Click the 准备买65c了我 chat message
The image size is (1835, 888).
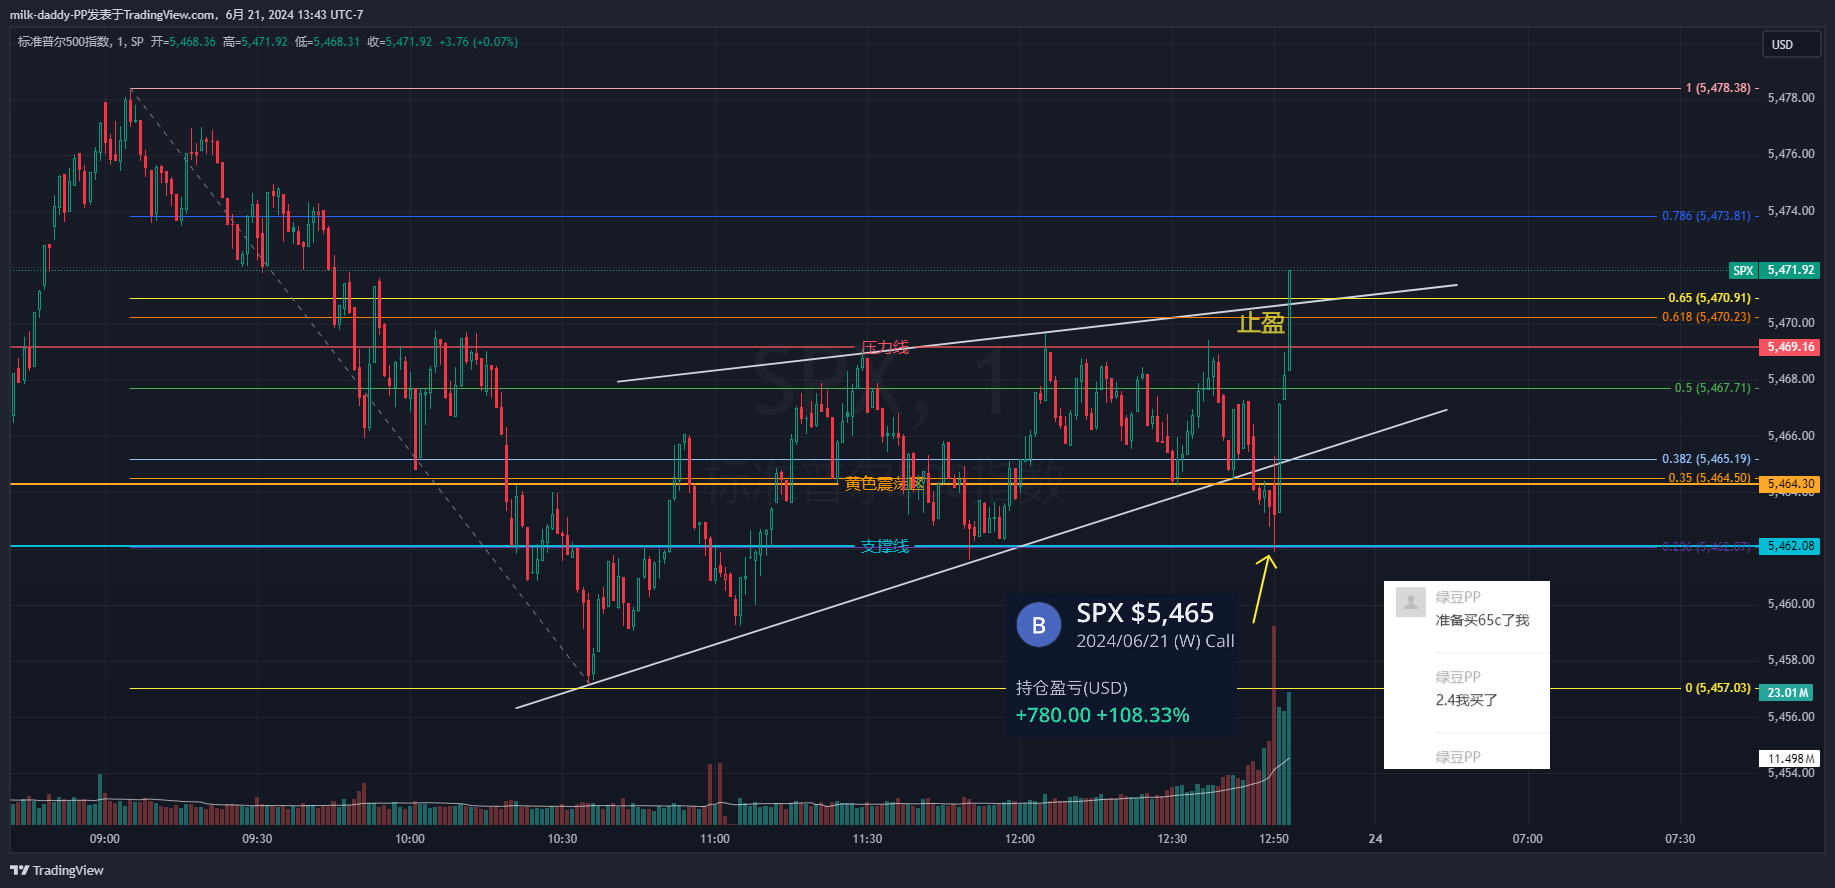pyautogui.click(x=1482, y=620)
